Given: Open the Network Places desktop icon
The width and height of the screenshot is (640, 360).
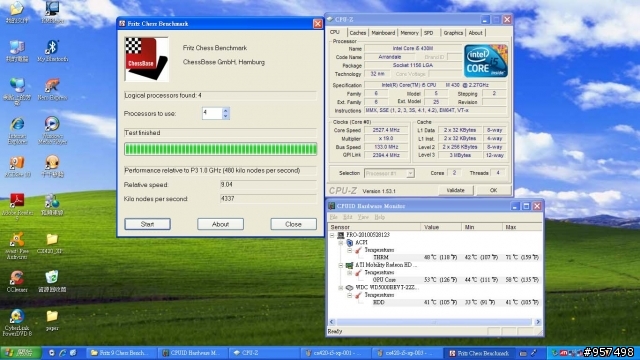Looking at the screenshot, I should click(17, 91).
